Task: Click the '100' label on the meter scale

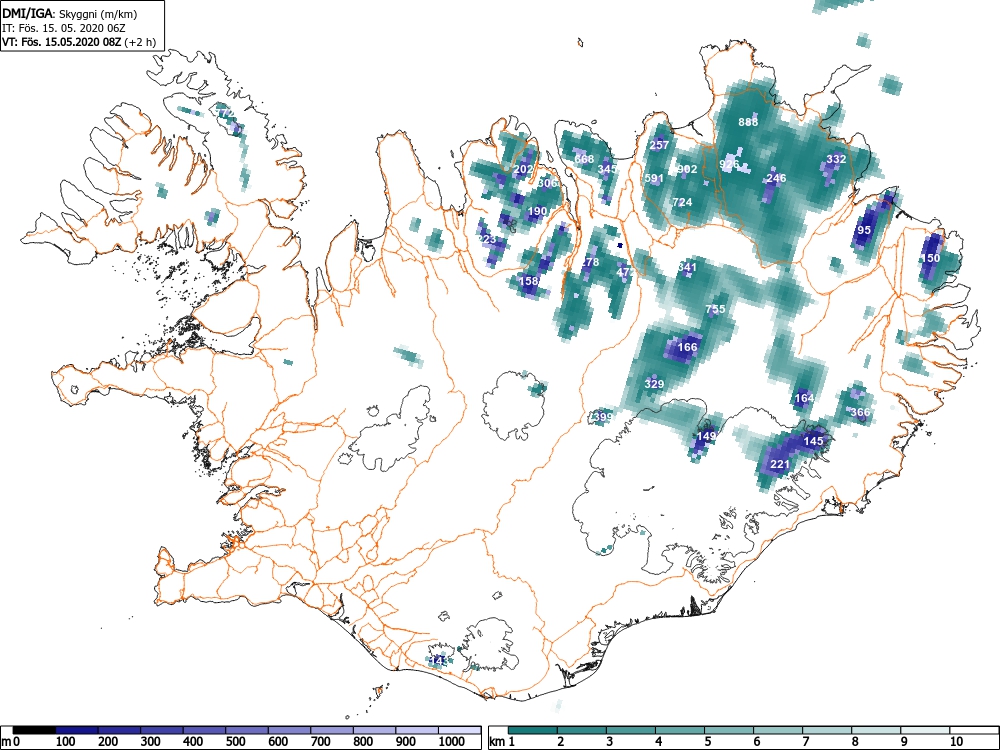Action: click(x=66, y=742)
